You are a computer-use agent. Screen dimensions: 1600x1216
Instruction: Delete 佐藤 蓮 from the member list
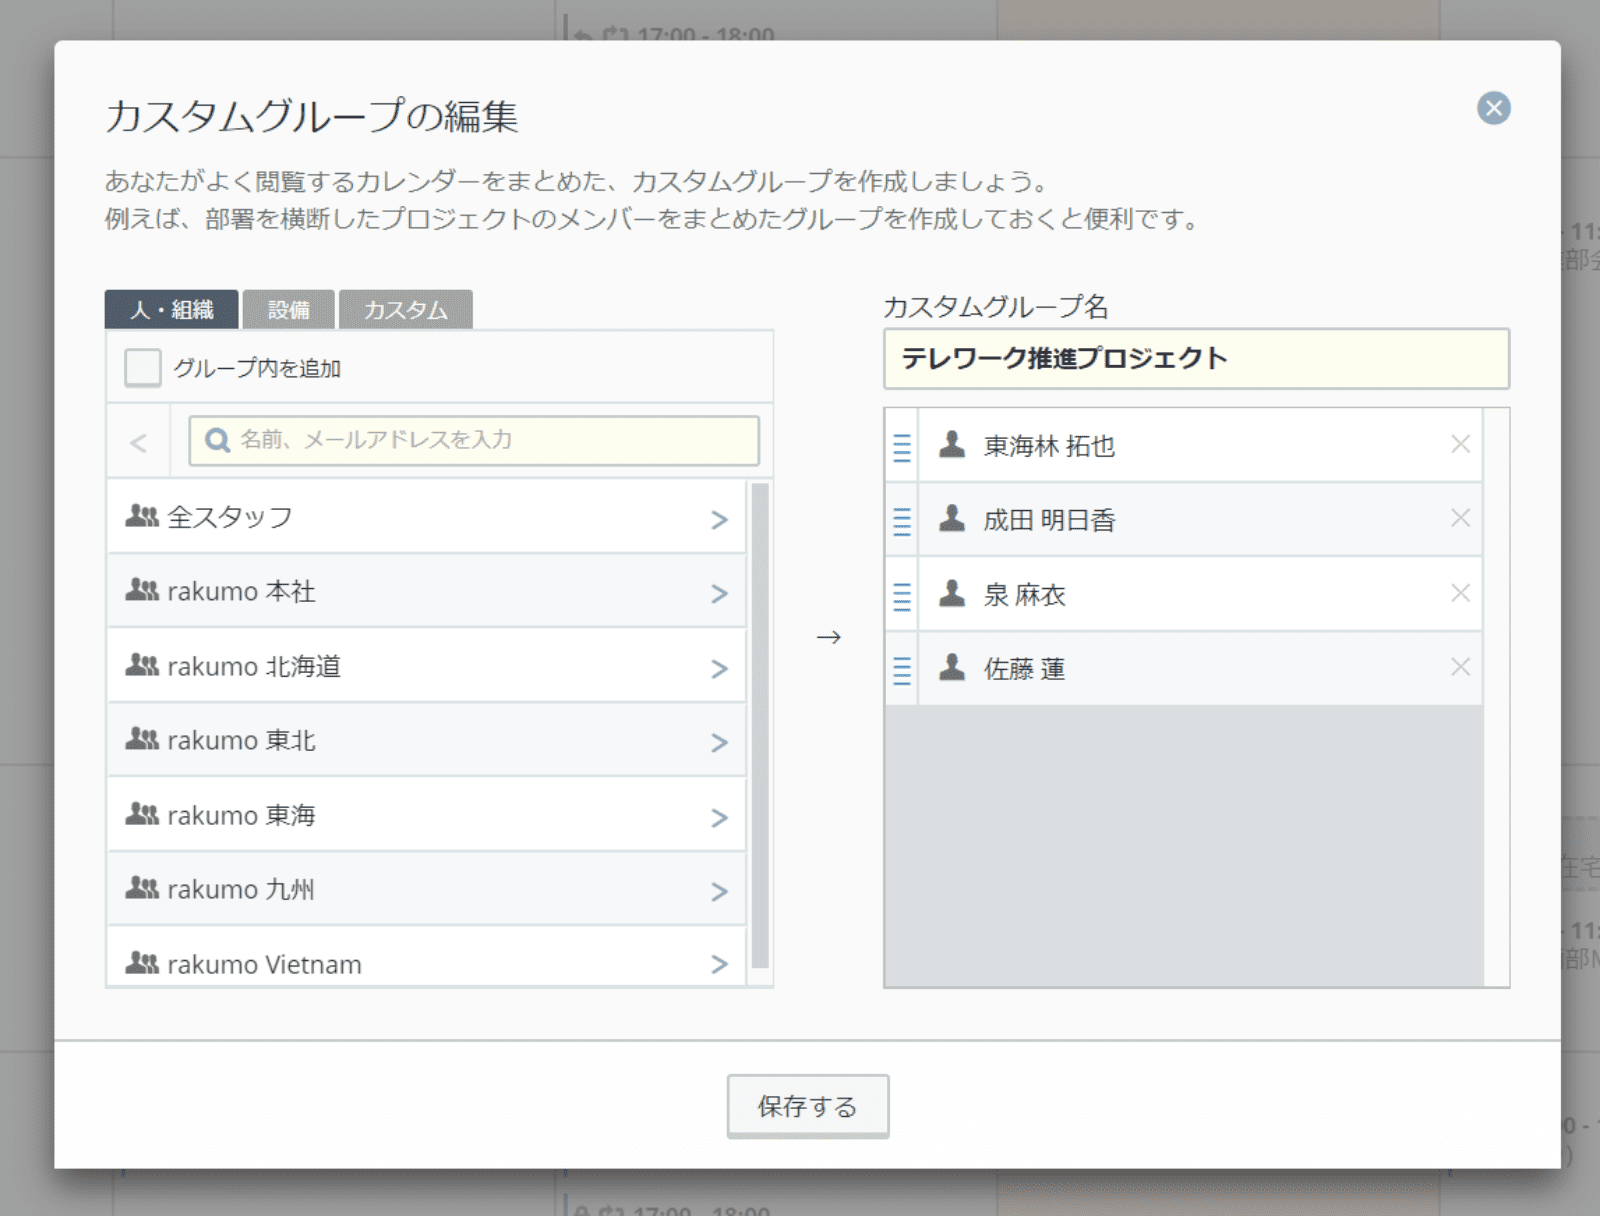(1459, 667)
